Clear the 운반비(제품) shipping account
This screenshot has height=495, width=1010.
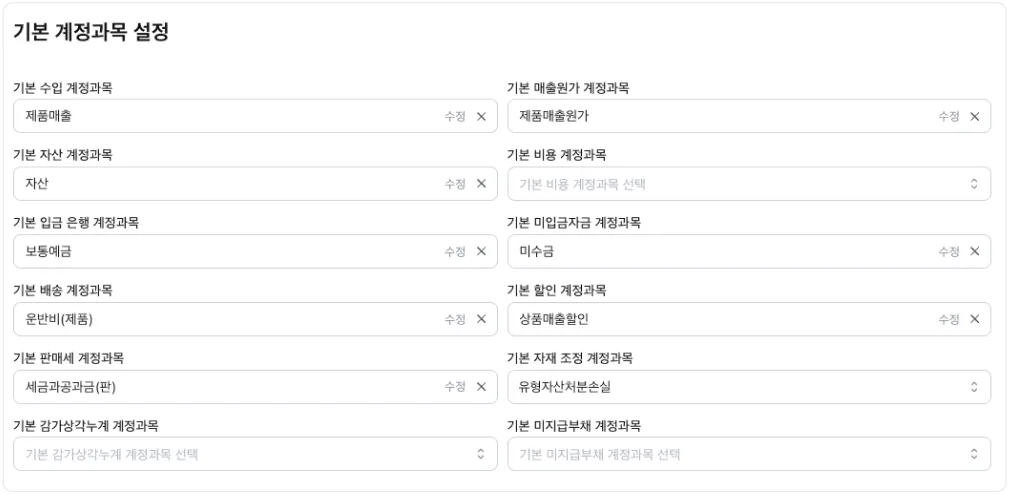pyautogui.click(x=481, y=319)
